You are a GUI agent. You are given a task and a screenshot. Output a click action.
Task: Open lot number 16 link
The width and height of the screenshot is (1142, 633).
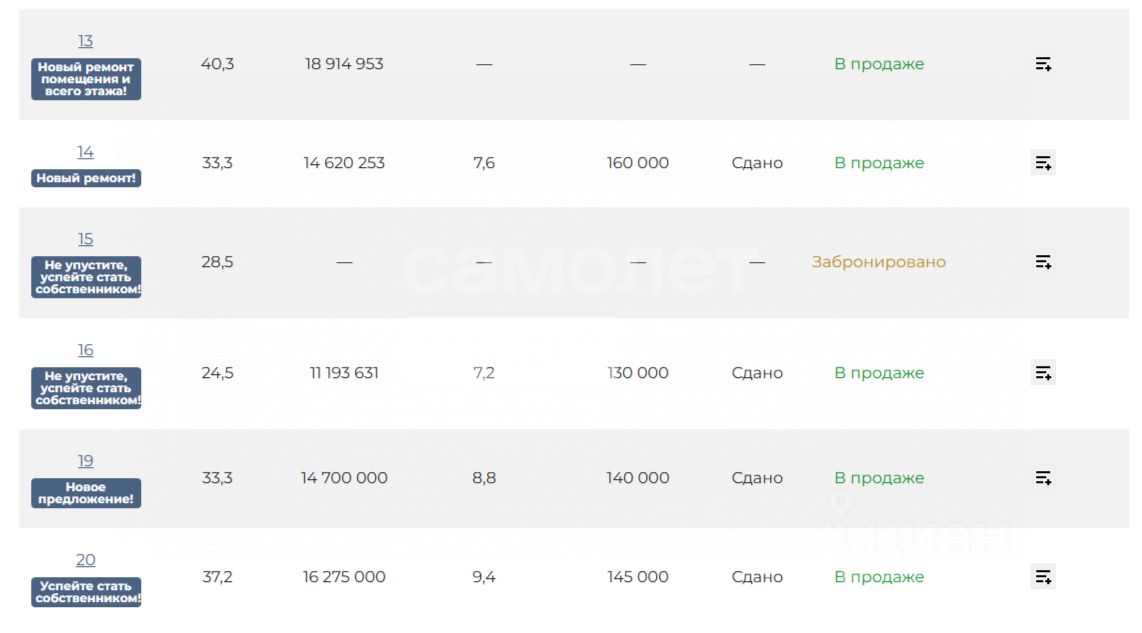[85, 350]
